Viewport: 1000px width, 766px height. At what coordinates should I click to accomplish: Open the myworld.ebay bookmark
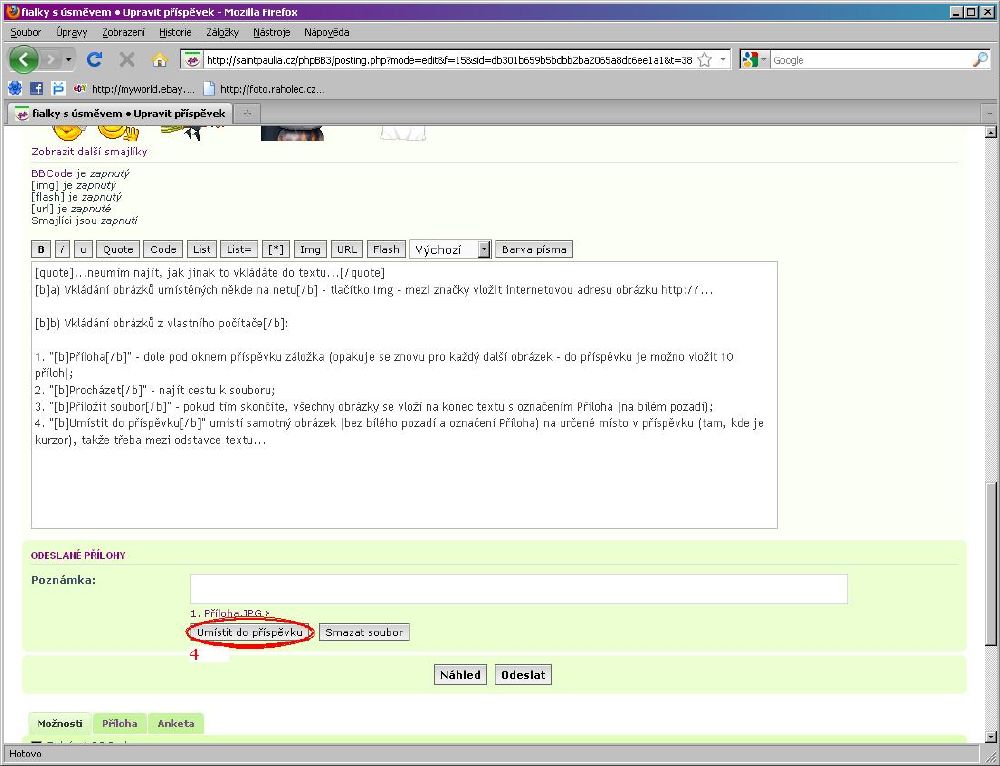click(x=135, y=89)
